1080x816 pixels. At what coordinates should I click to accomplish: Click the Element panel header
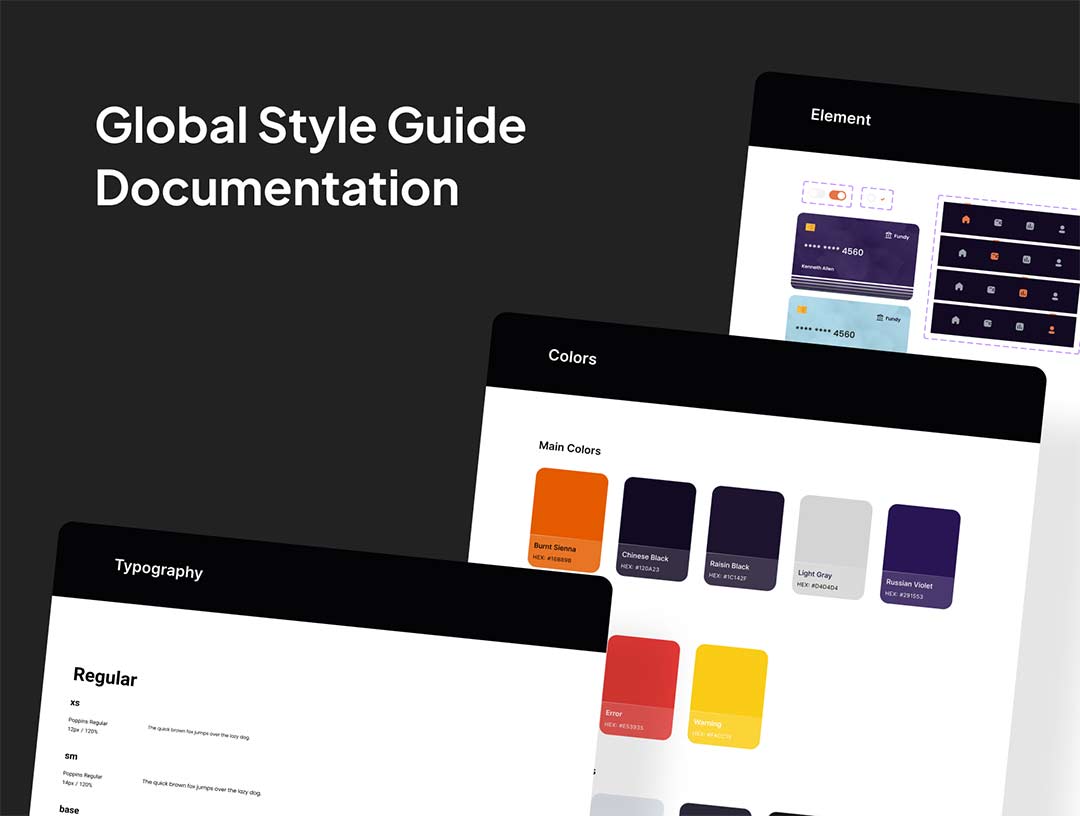tap(840, 118)
